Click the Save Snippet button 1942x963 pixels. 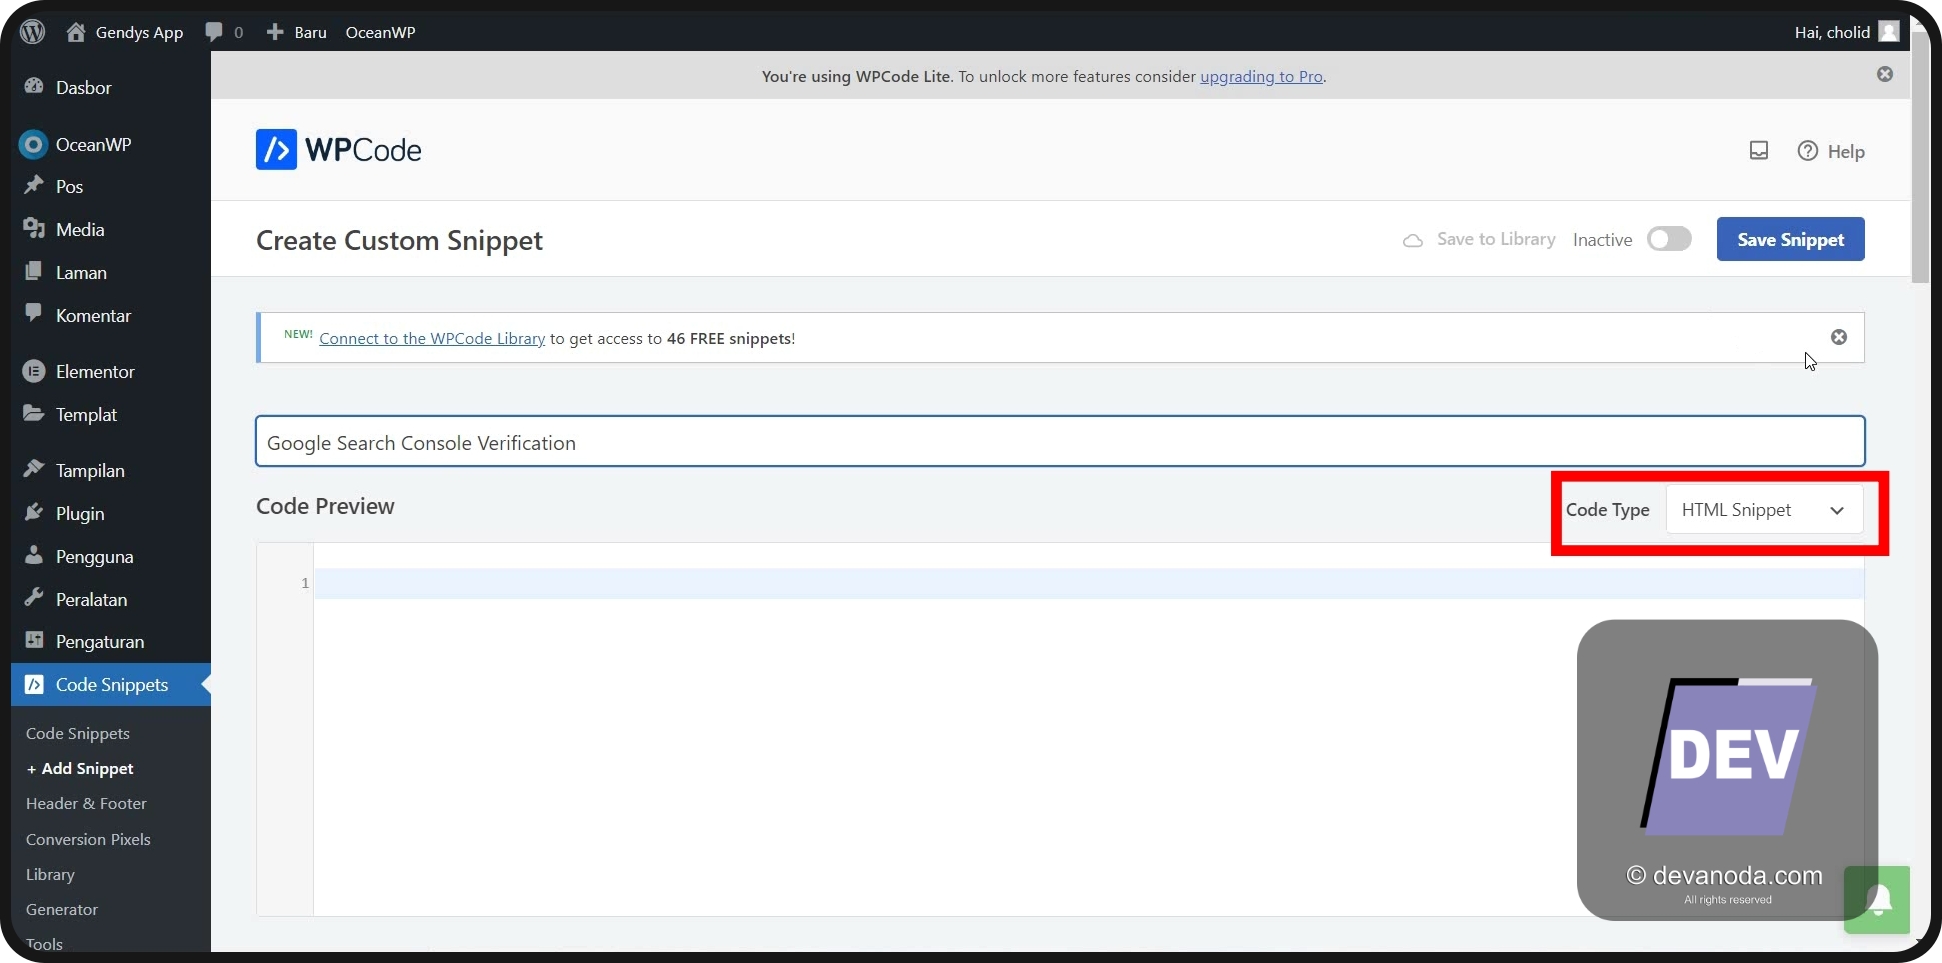tap(1790, 239)
